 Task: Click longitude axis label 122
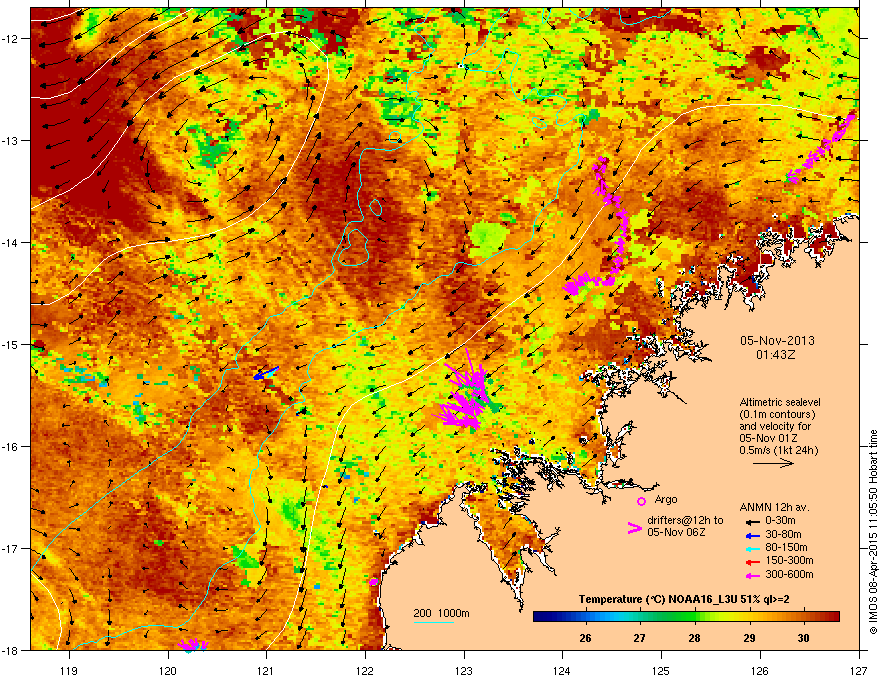[x=365, y=670]
